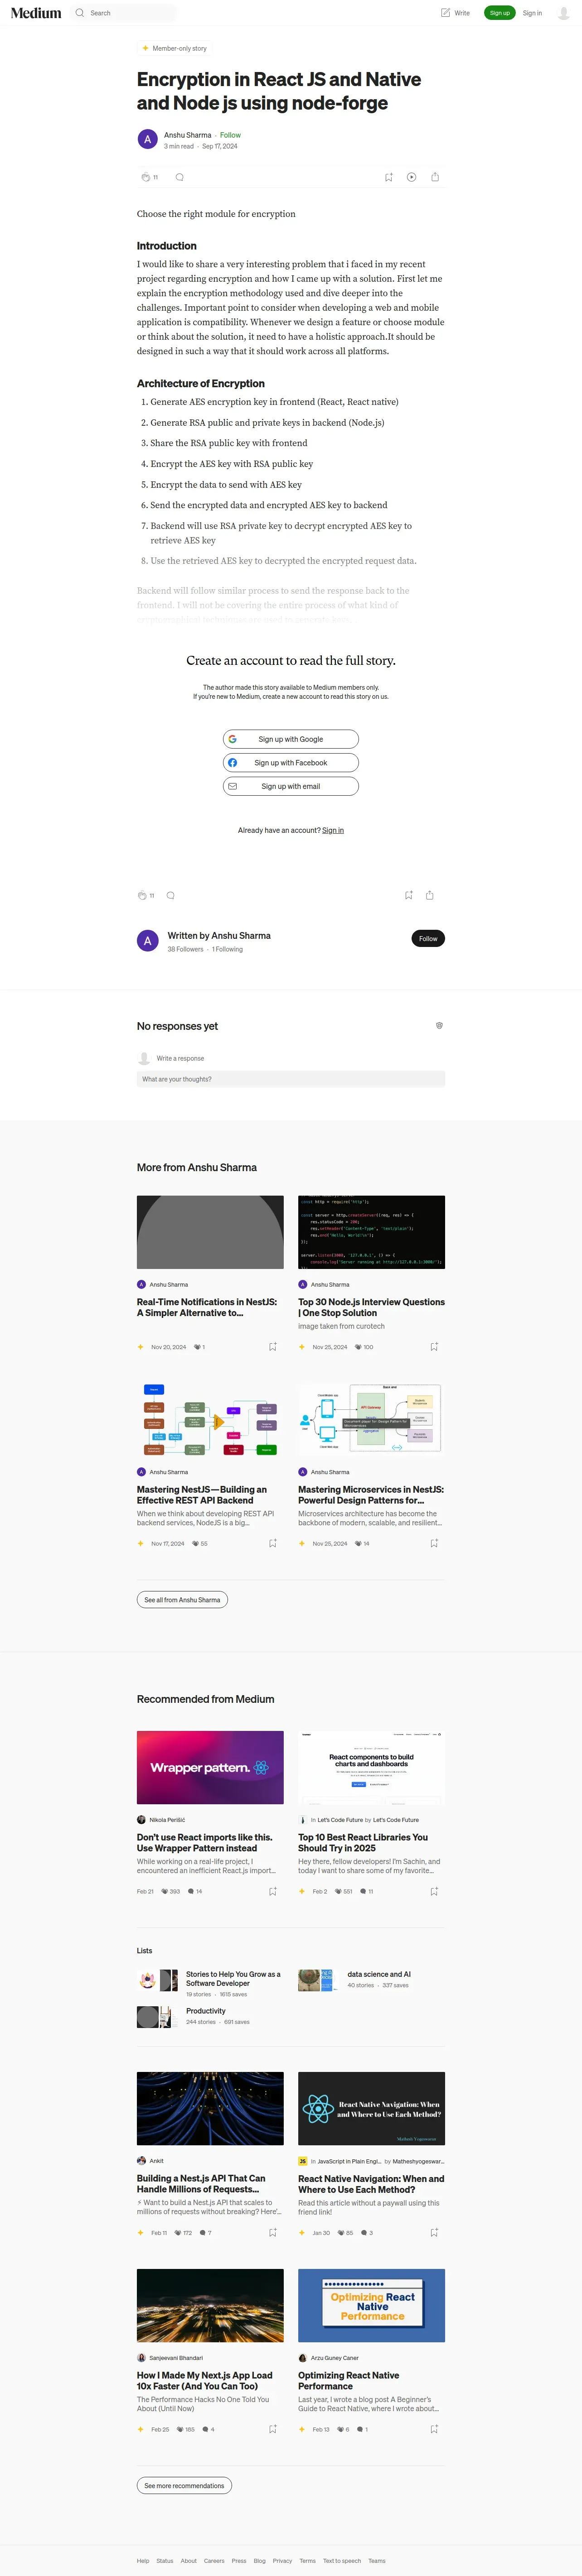Bookmark the Don't use React imports card

pyautogui.click(x=273, y=1891)
